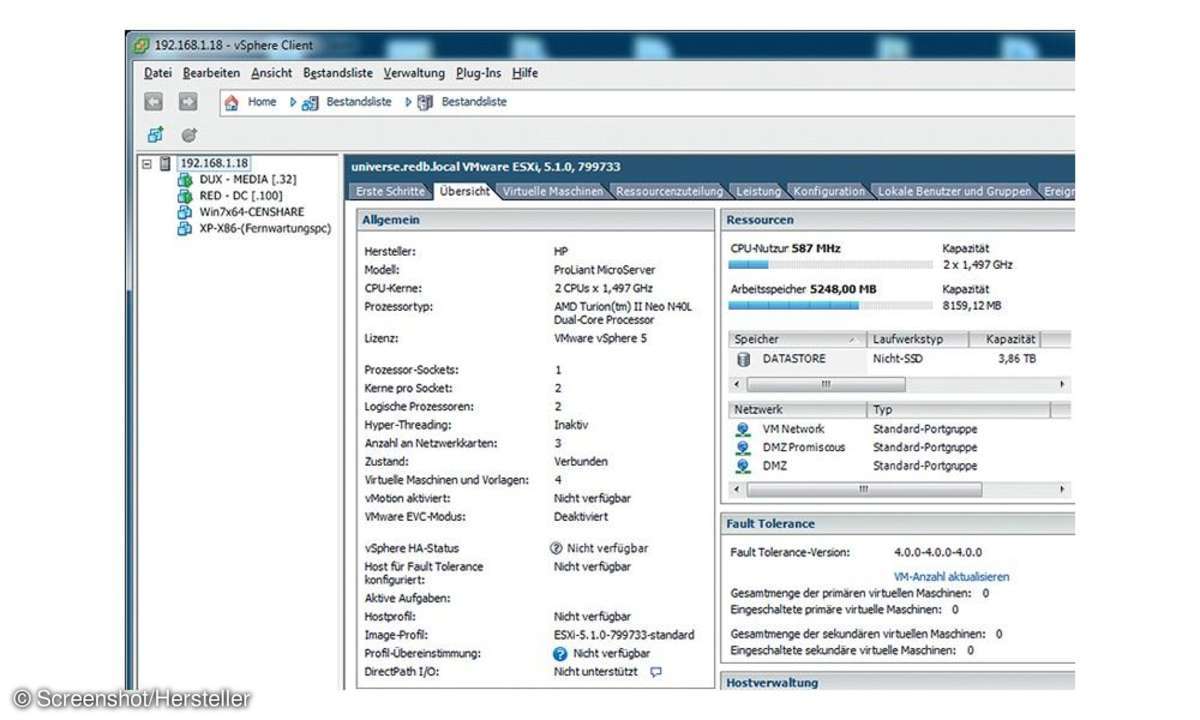
Task: Click the Kapazität column header in Speicher table
Action: tap(1006, 339)
